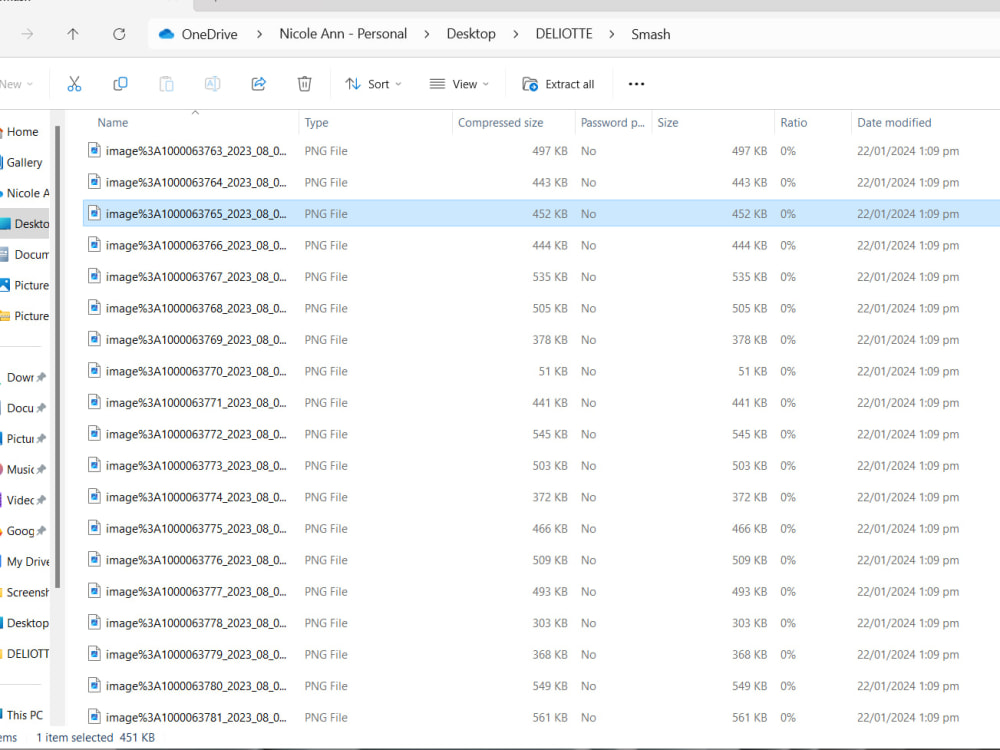Screen dimensions: 1000x750
Task: Sort by Name column header
Action: pos(113,122)
